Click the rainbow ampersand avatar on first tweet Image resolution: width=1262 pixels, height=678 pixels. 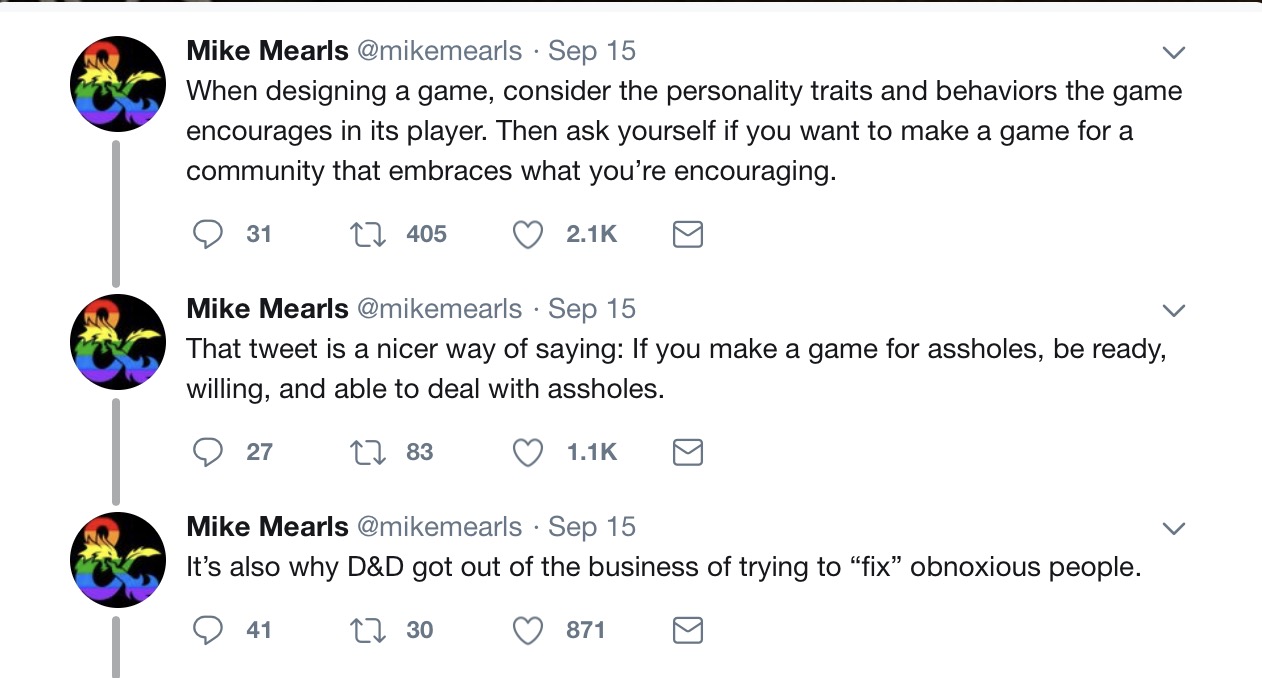click(117, 84)
